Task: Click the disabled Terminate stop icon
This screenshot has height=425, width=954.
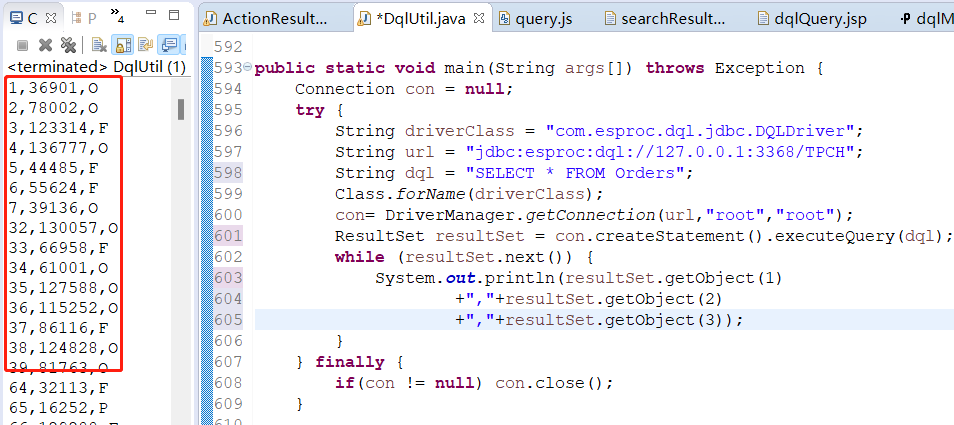Action: (22, 46)
